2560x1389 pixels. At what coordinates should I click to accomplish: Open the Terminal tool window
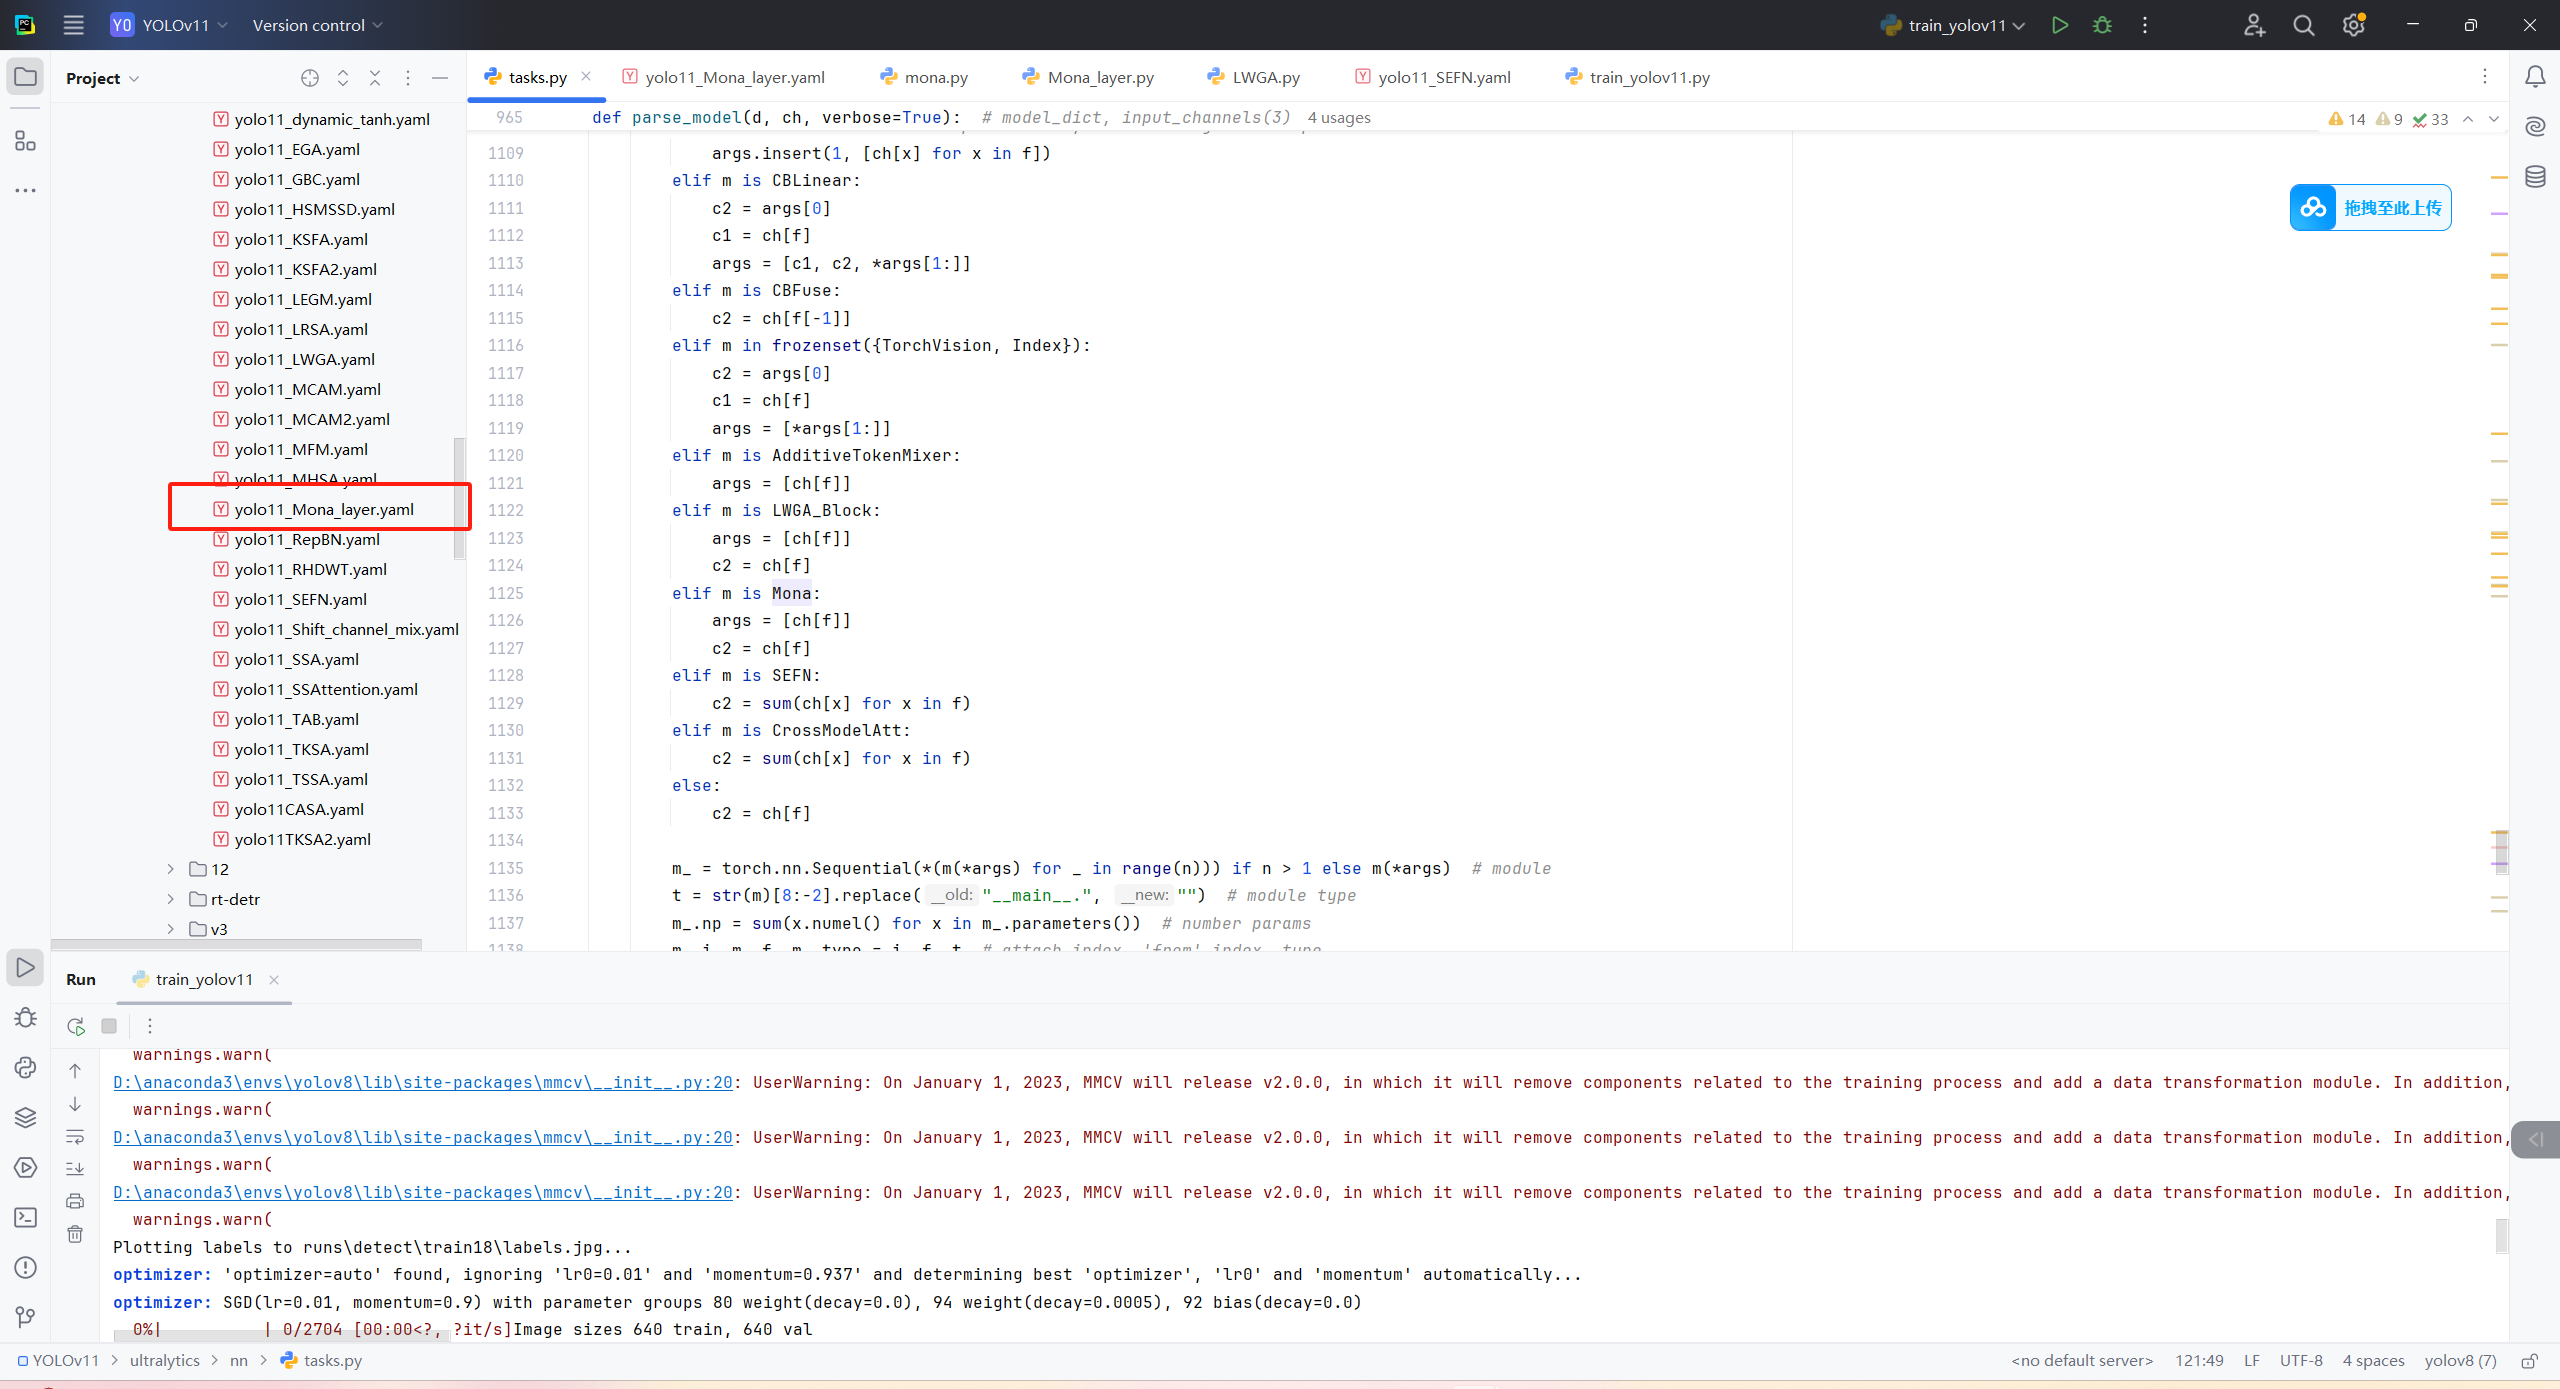point(26,1217)
